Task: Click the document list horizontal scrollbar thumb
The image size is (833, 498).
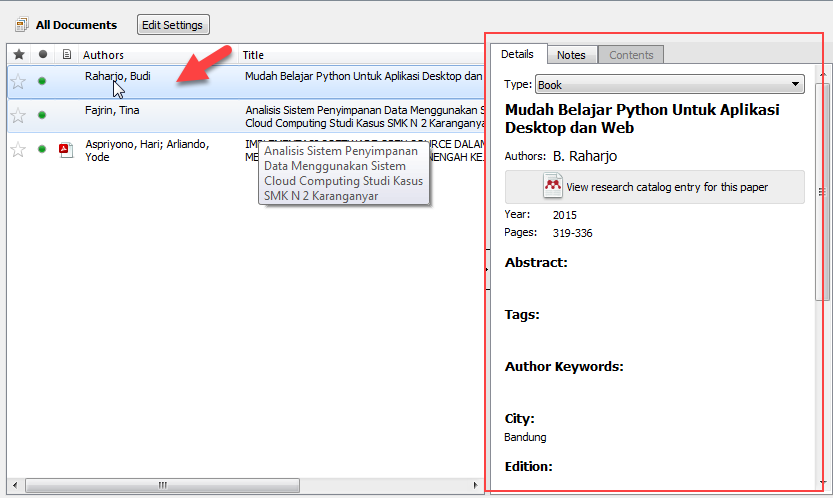Action: [x=162, y=486]
